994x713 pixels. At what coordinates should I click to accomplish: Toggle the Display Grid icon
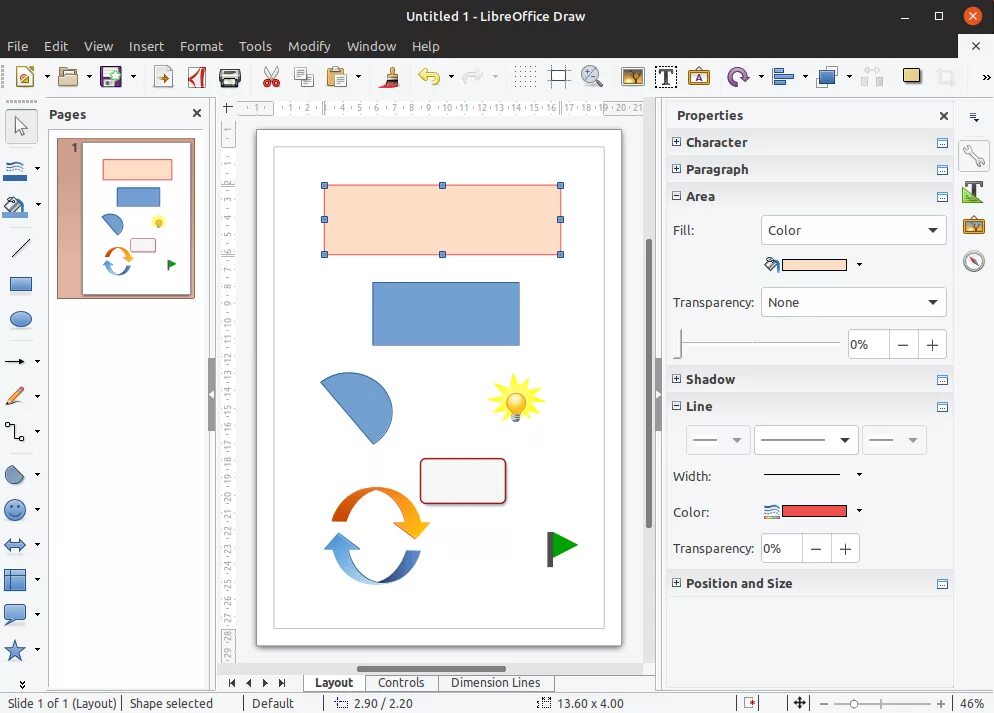[x=525, y=77]
